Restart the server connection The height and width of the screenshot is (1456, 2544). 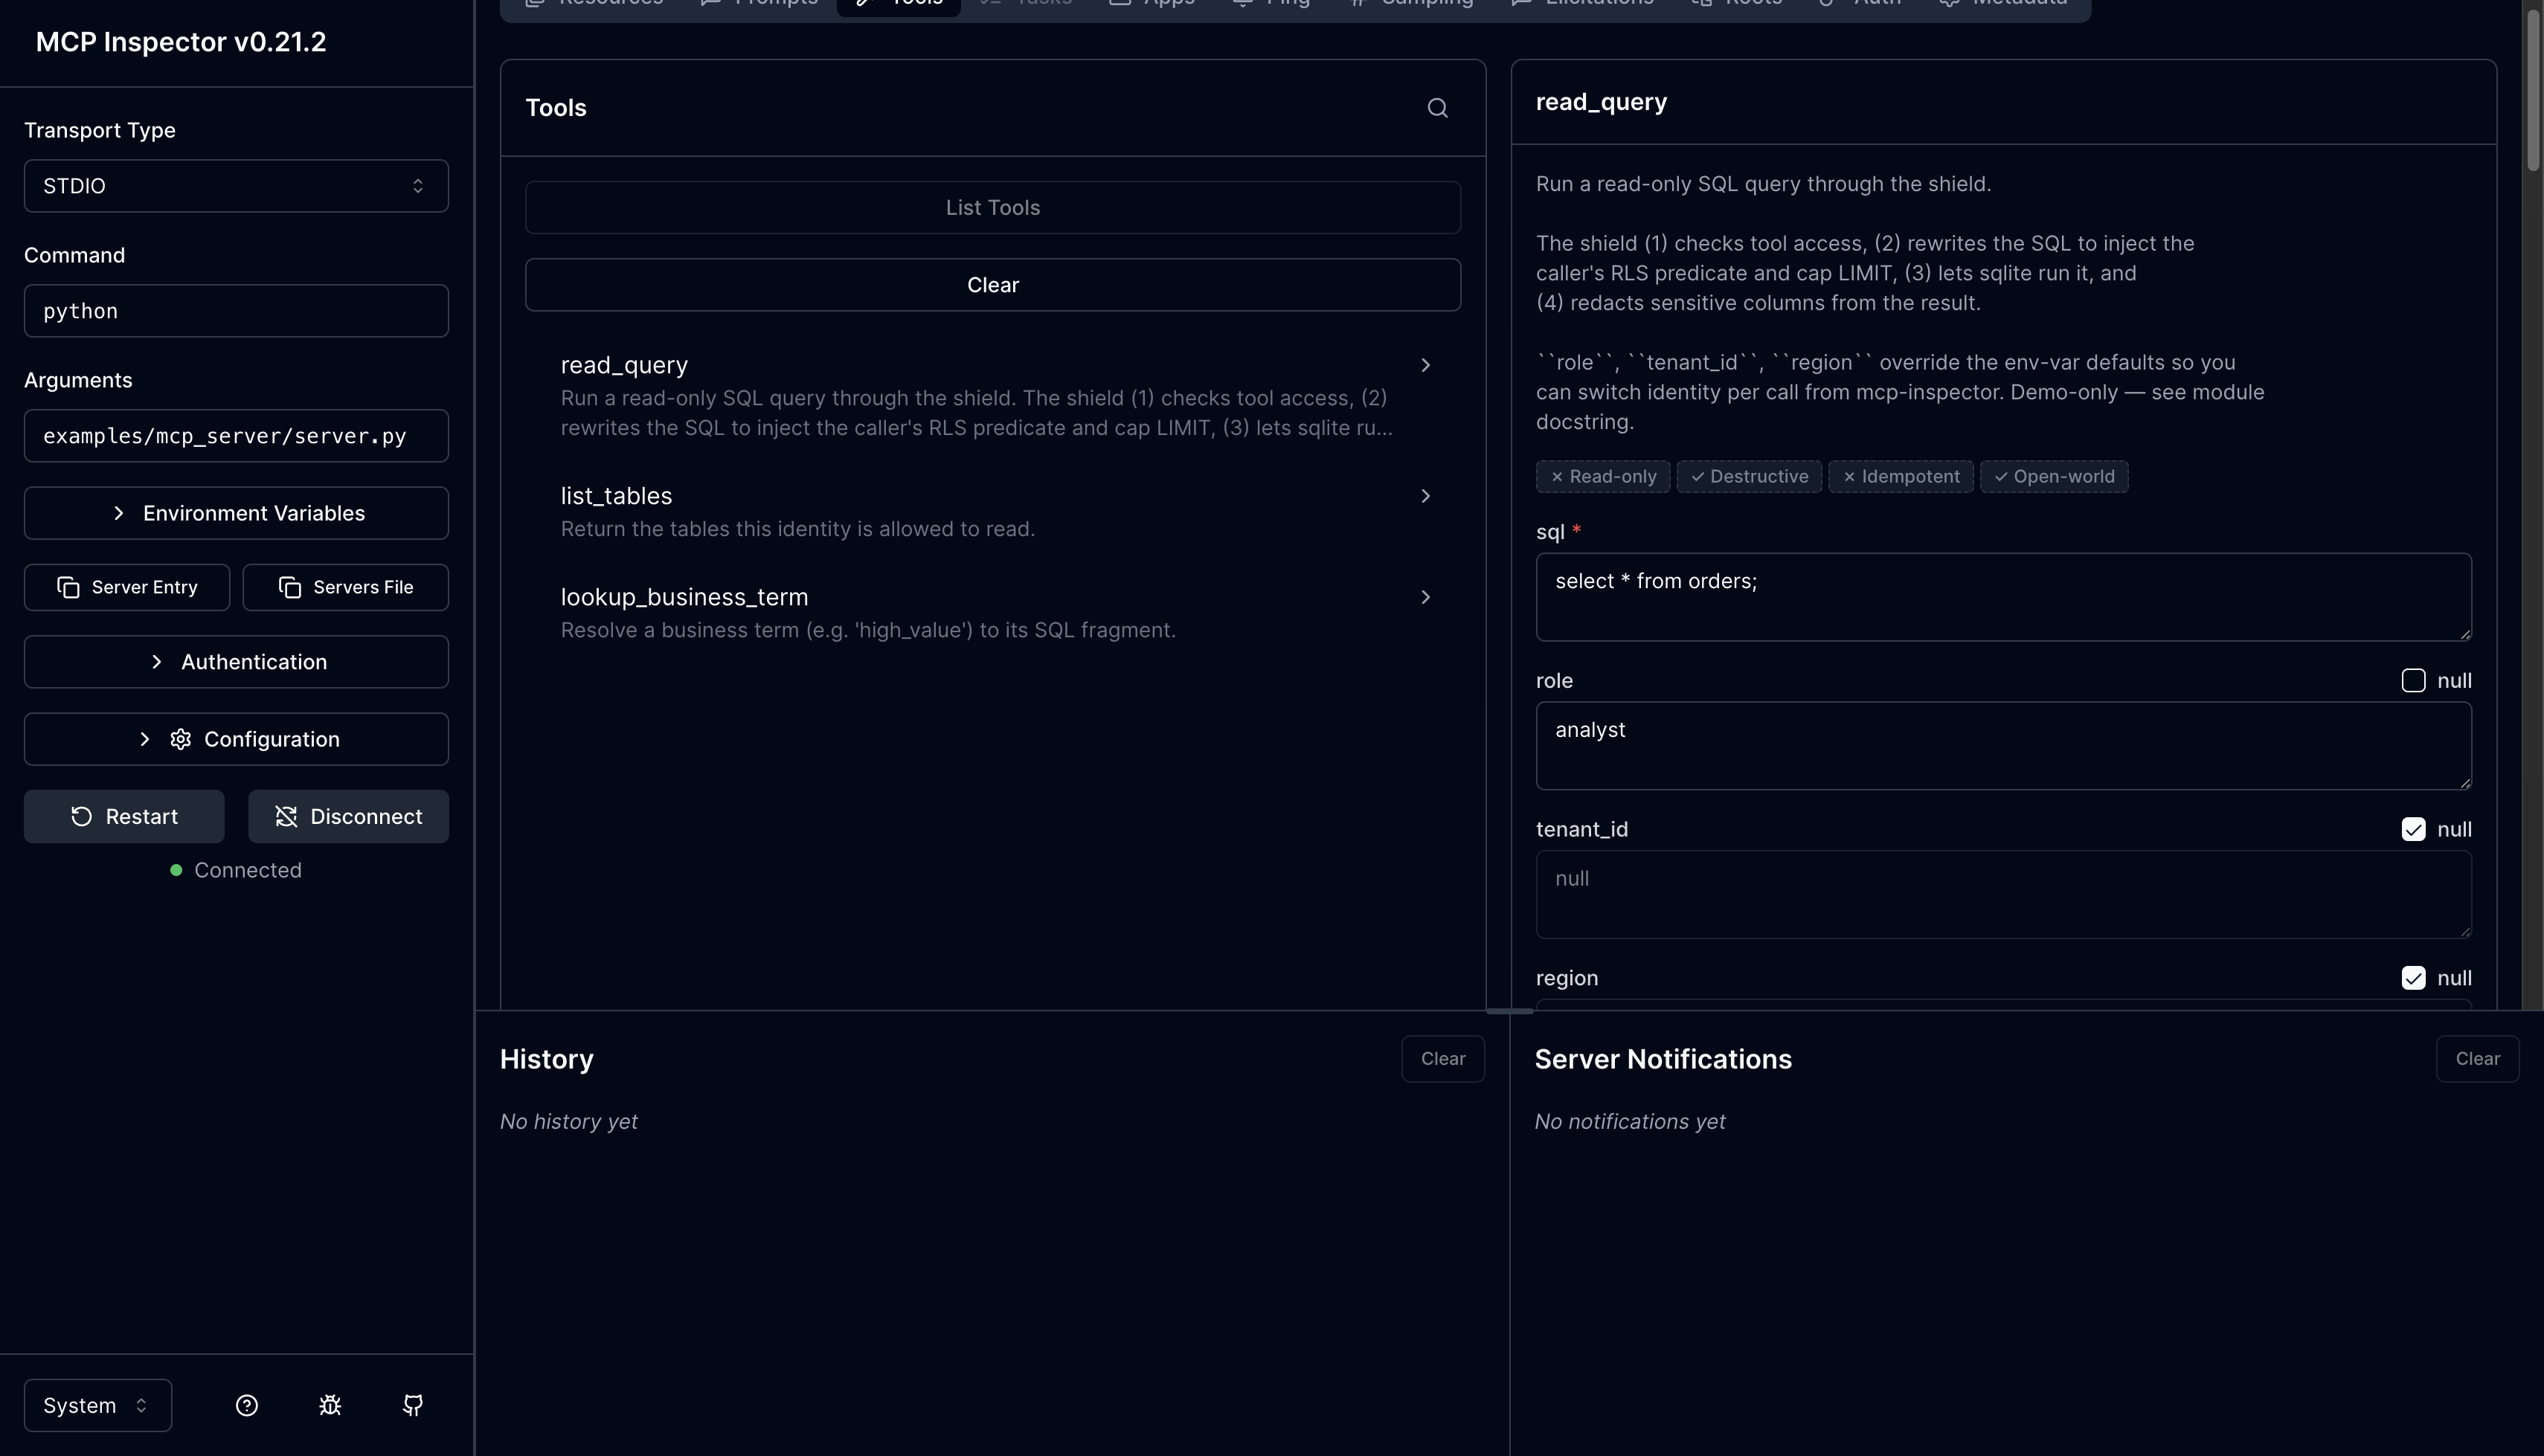point(124,816)
